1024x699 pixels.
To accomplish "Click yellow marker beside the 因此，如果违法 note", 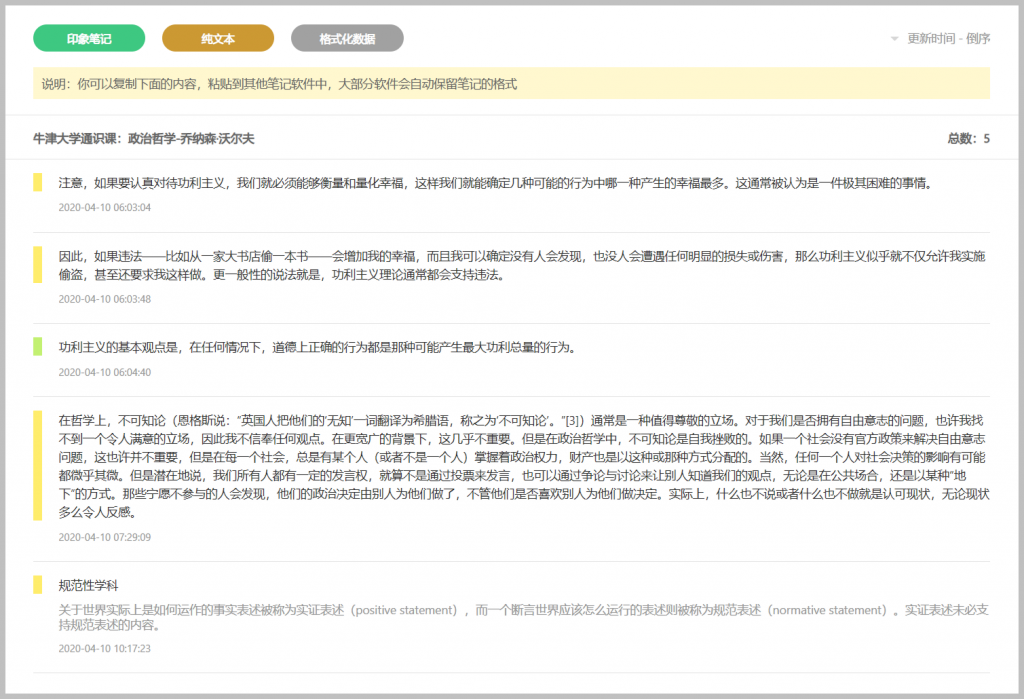I will click(x=37, y=264).
